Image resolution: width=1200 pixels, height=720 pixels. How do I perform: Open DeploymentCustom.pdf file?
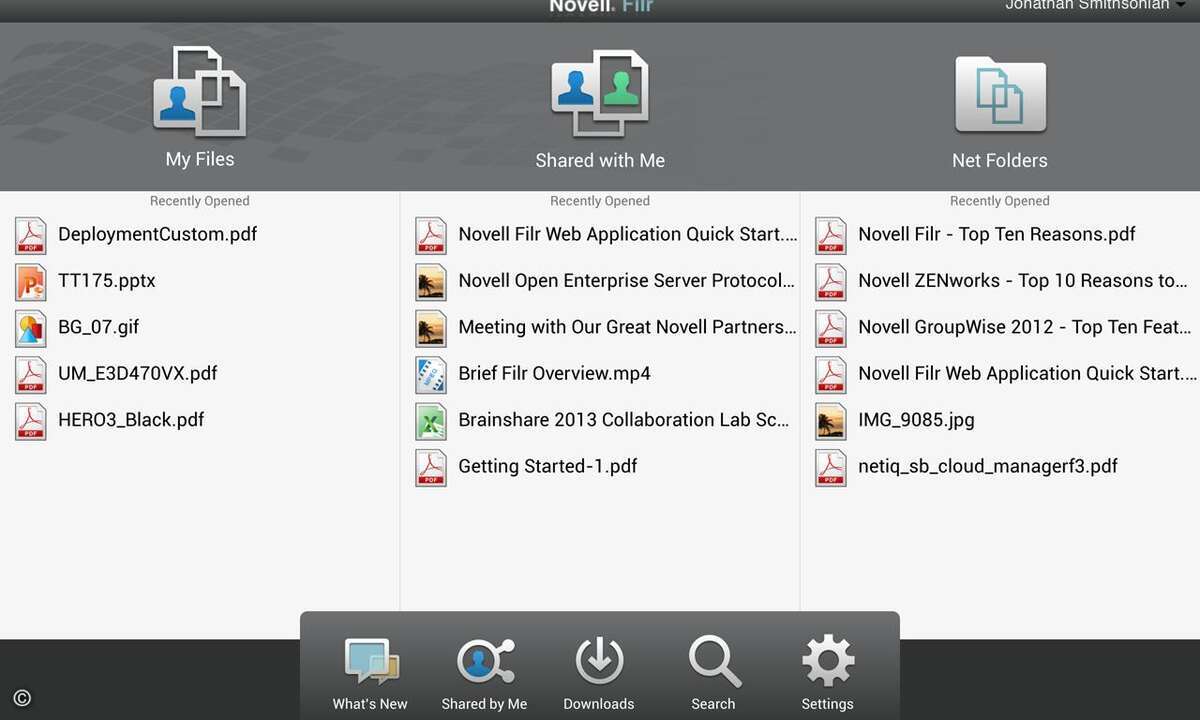click(157, 234)
